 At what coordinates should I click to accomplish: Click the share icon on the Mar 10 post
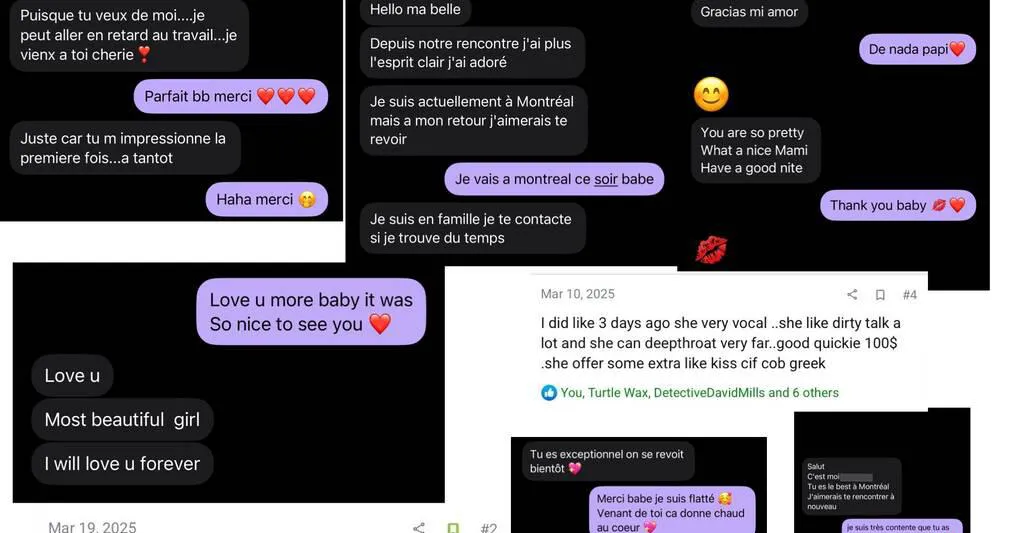click(852, 295)
